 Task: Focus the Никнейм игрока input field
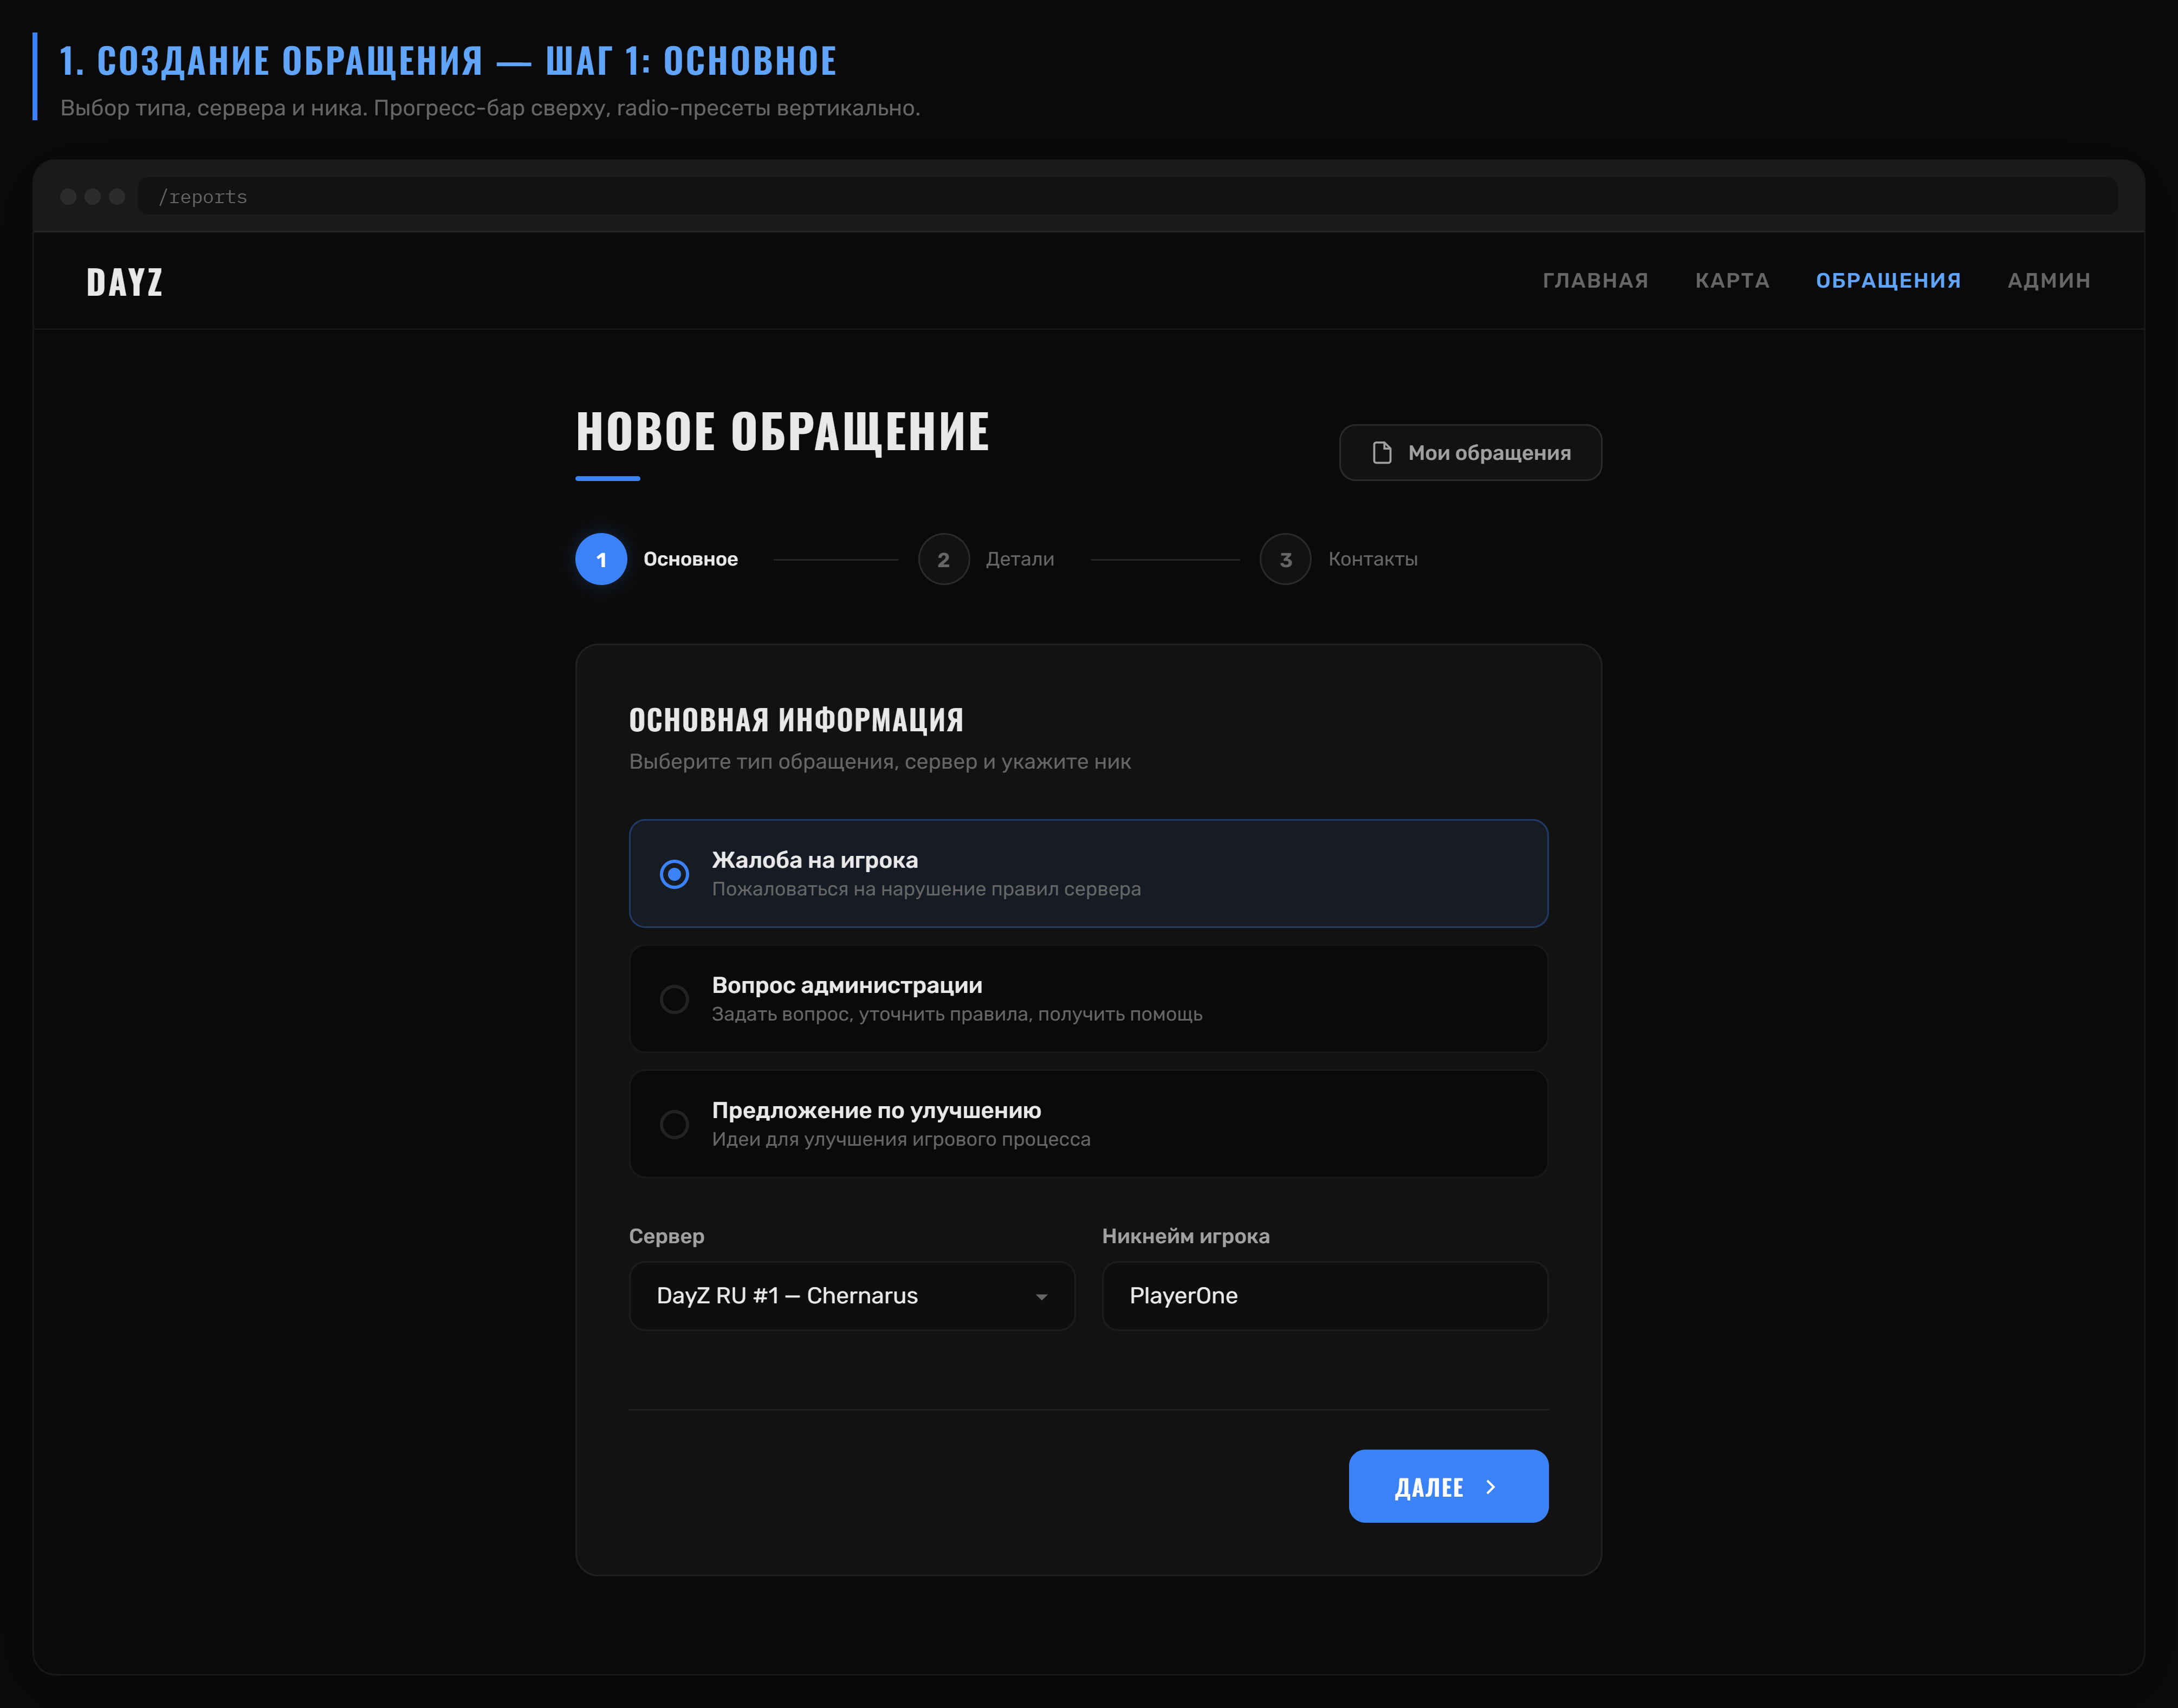click(x=1324, y=1296)
